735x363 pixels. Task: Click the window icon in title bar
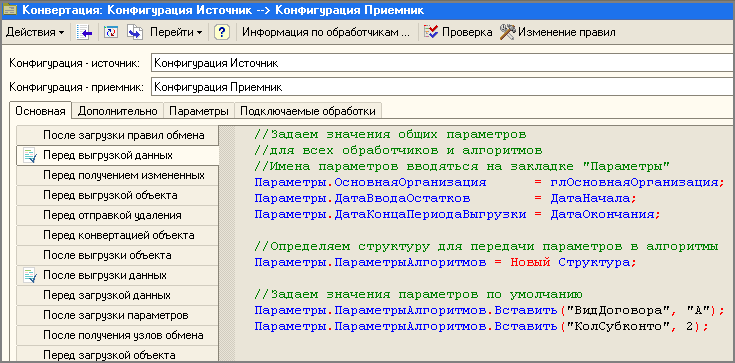10,10
